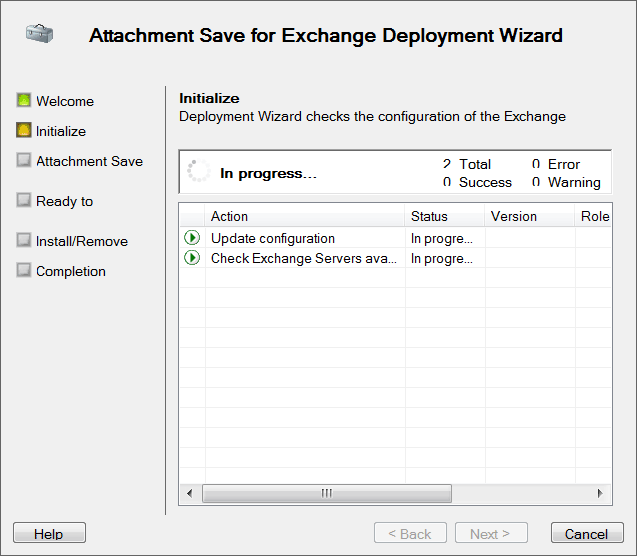
Task: Click the 2 Total counter
Action: 467,164
